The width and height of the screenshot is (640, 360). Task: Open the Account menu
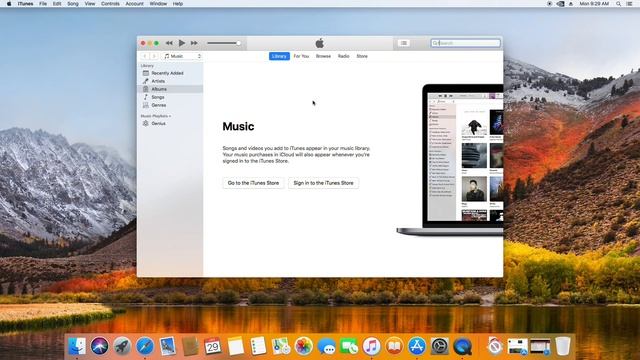click(134, 4)
